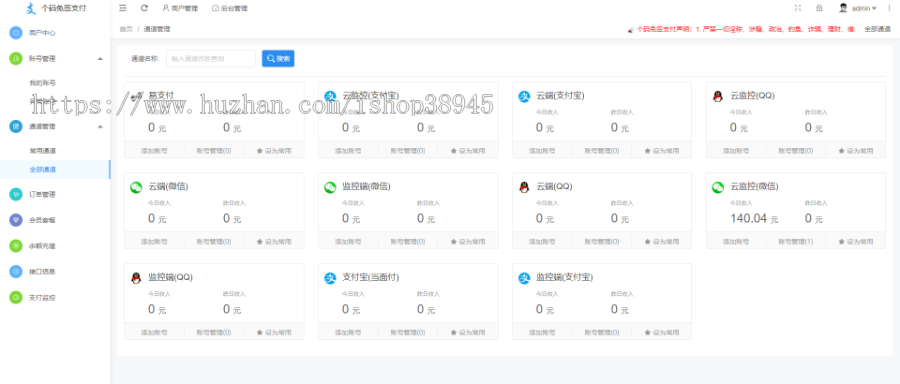The width and height of the screenshot is (900, 384).
Task: Open the vertical three-dot more menu
Action: [889, 8]
